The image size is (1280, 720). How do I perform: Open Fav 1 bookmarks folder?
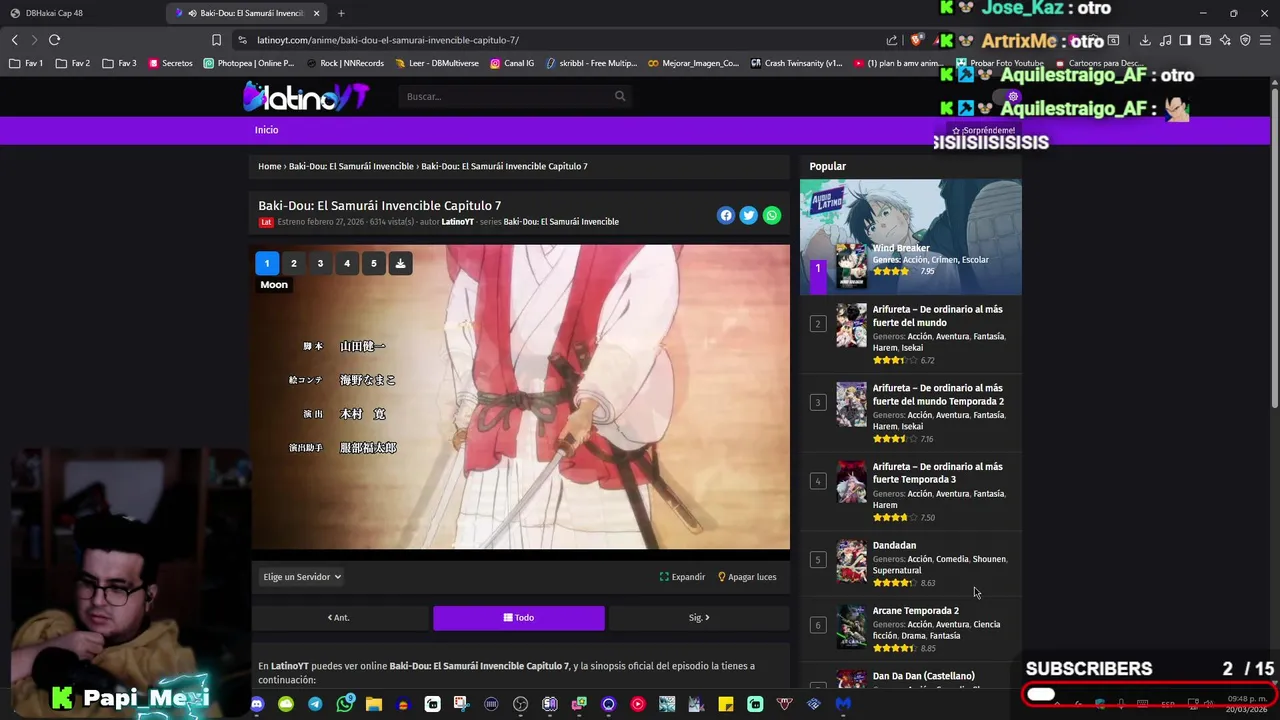coord(25,63)
